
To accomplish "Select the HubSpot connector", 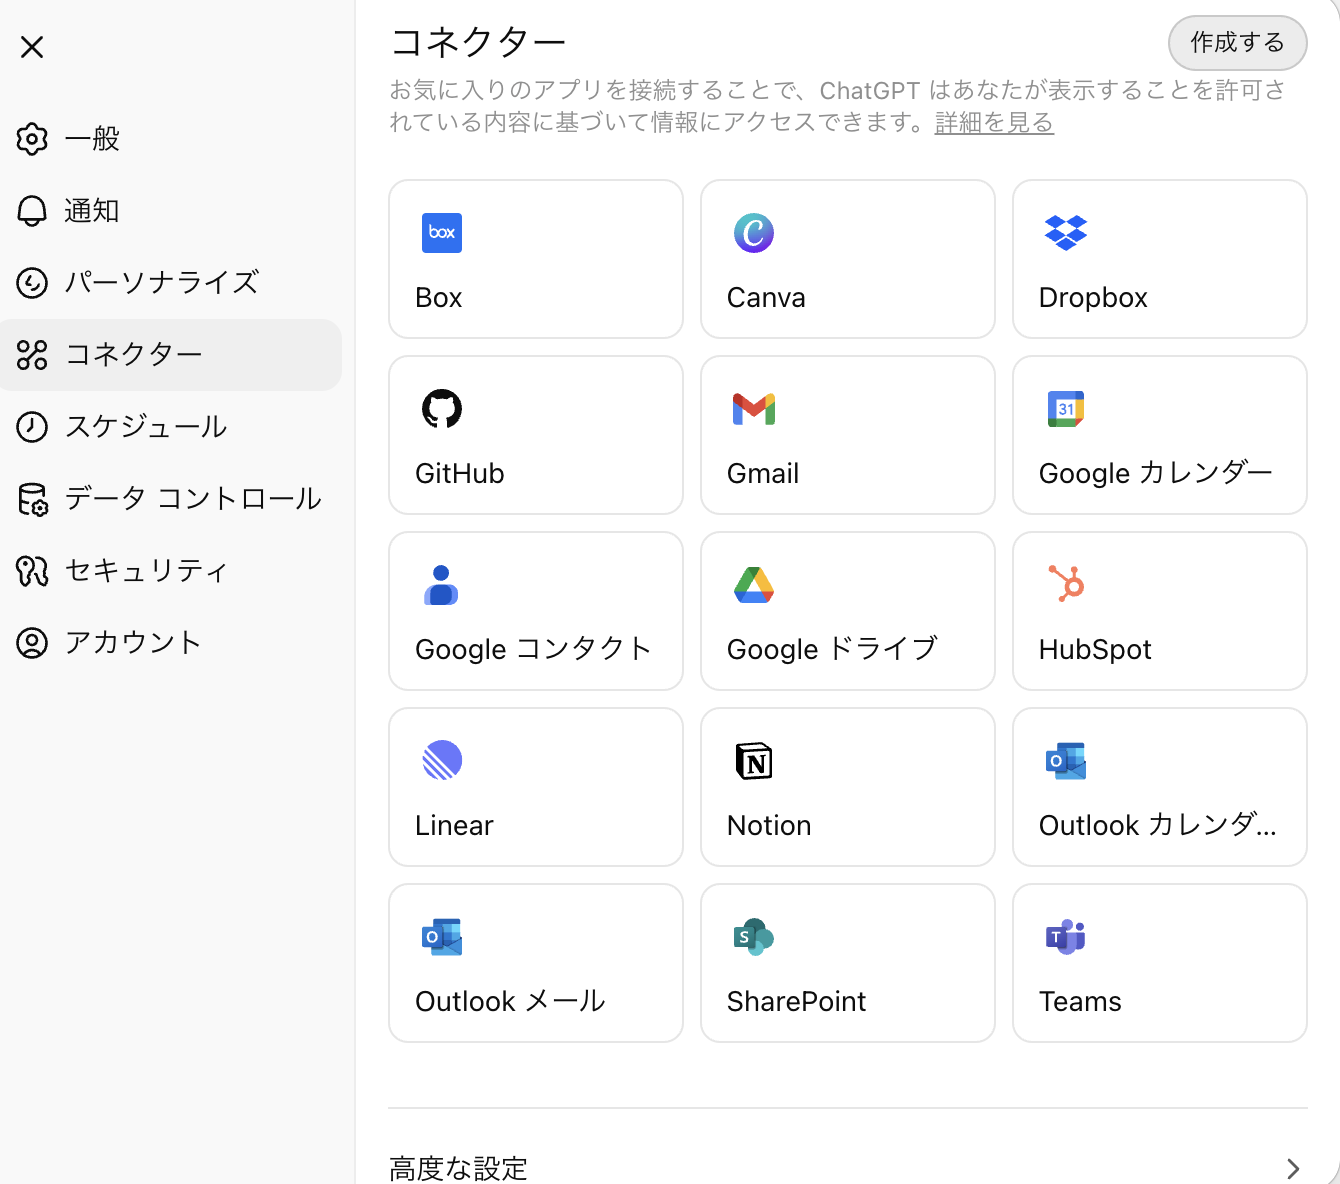I will [1159, 611].
